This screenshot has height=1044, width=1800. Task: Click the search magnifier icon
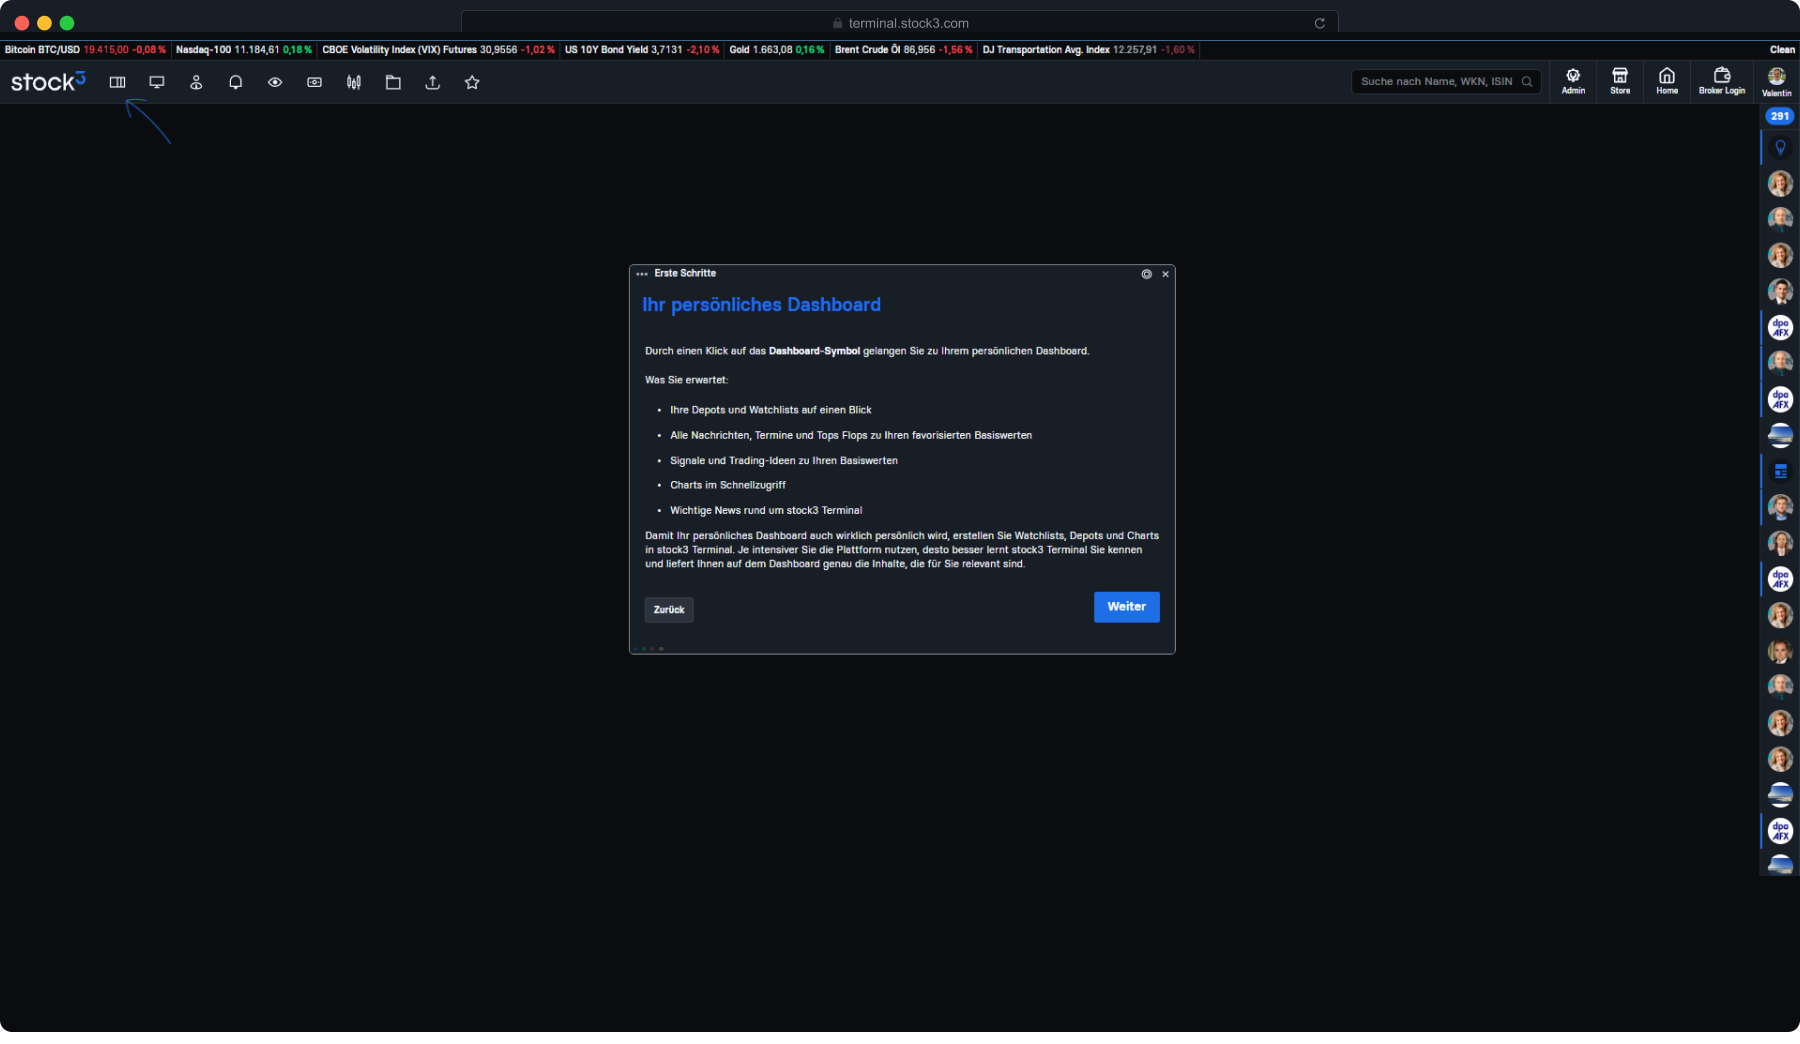(x=1527, y=82)
